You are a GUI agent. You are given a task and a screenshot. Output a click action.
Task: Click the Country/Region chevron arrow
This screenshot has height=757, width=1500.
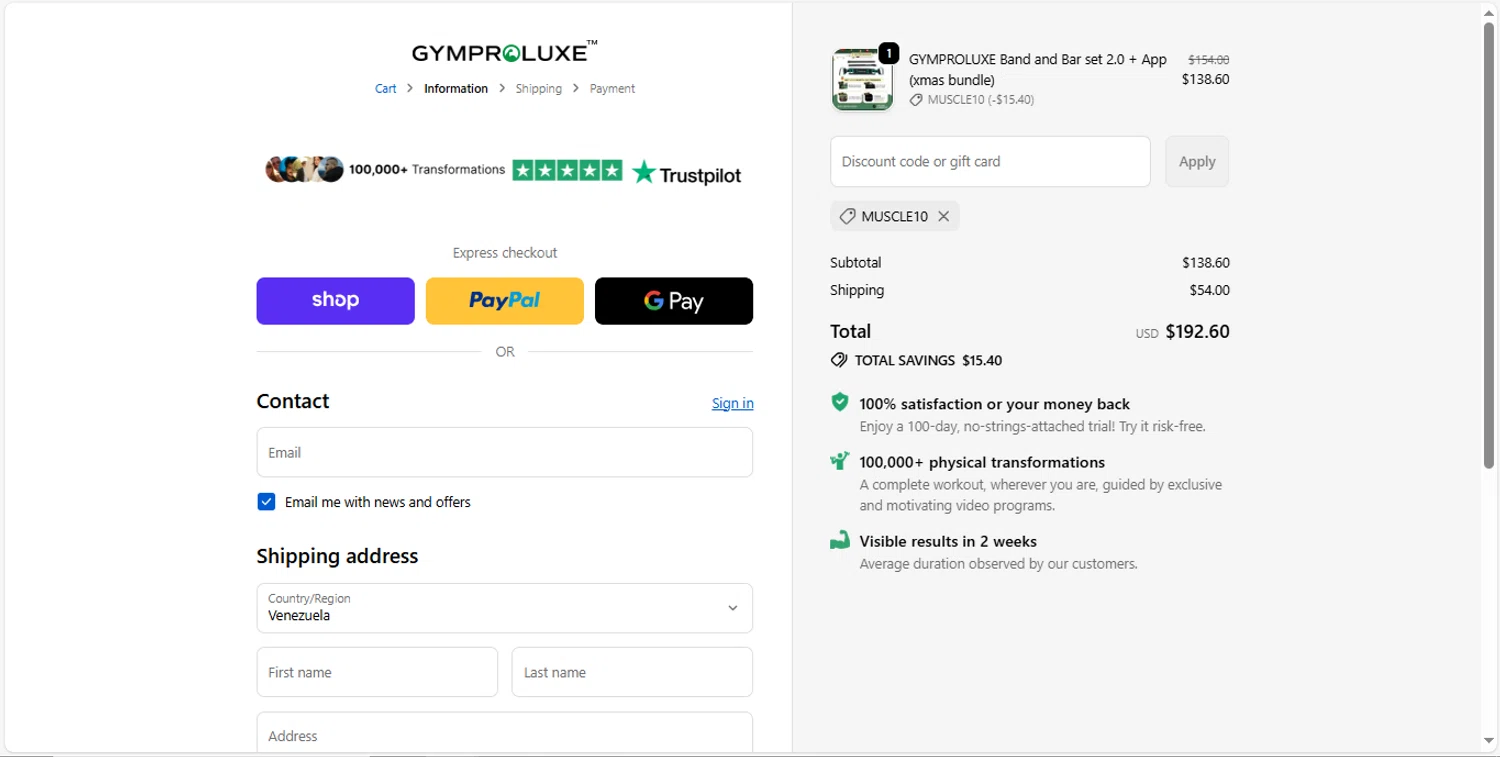733,608
